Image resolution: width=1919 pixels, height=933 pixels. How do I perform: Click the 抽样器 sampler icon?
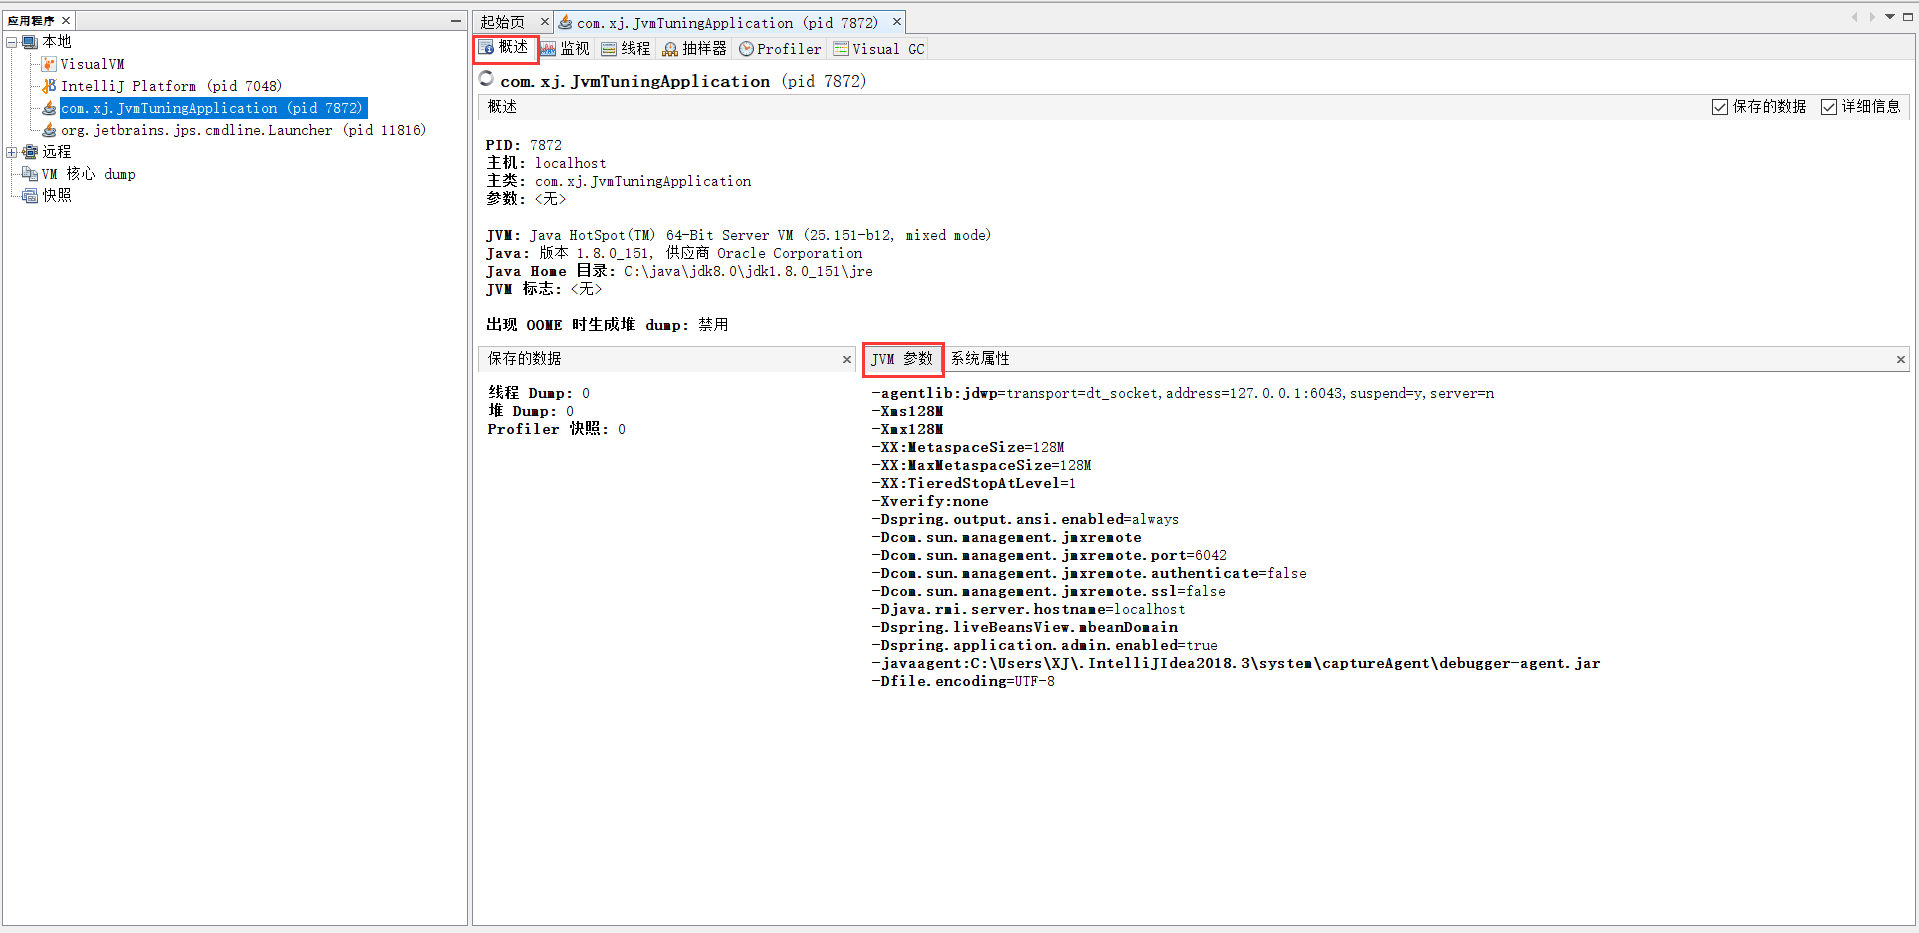tap(670, 49)
